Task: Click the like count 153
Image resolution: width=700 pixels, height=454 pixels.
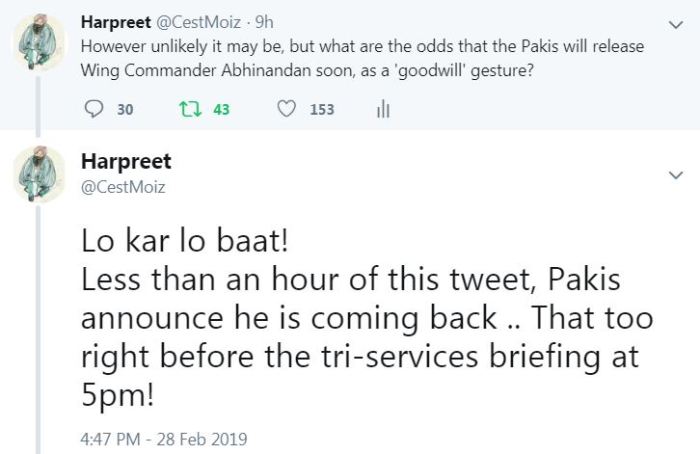Action: coord(322,109)
